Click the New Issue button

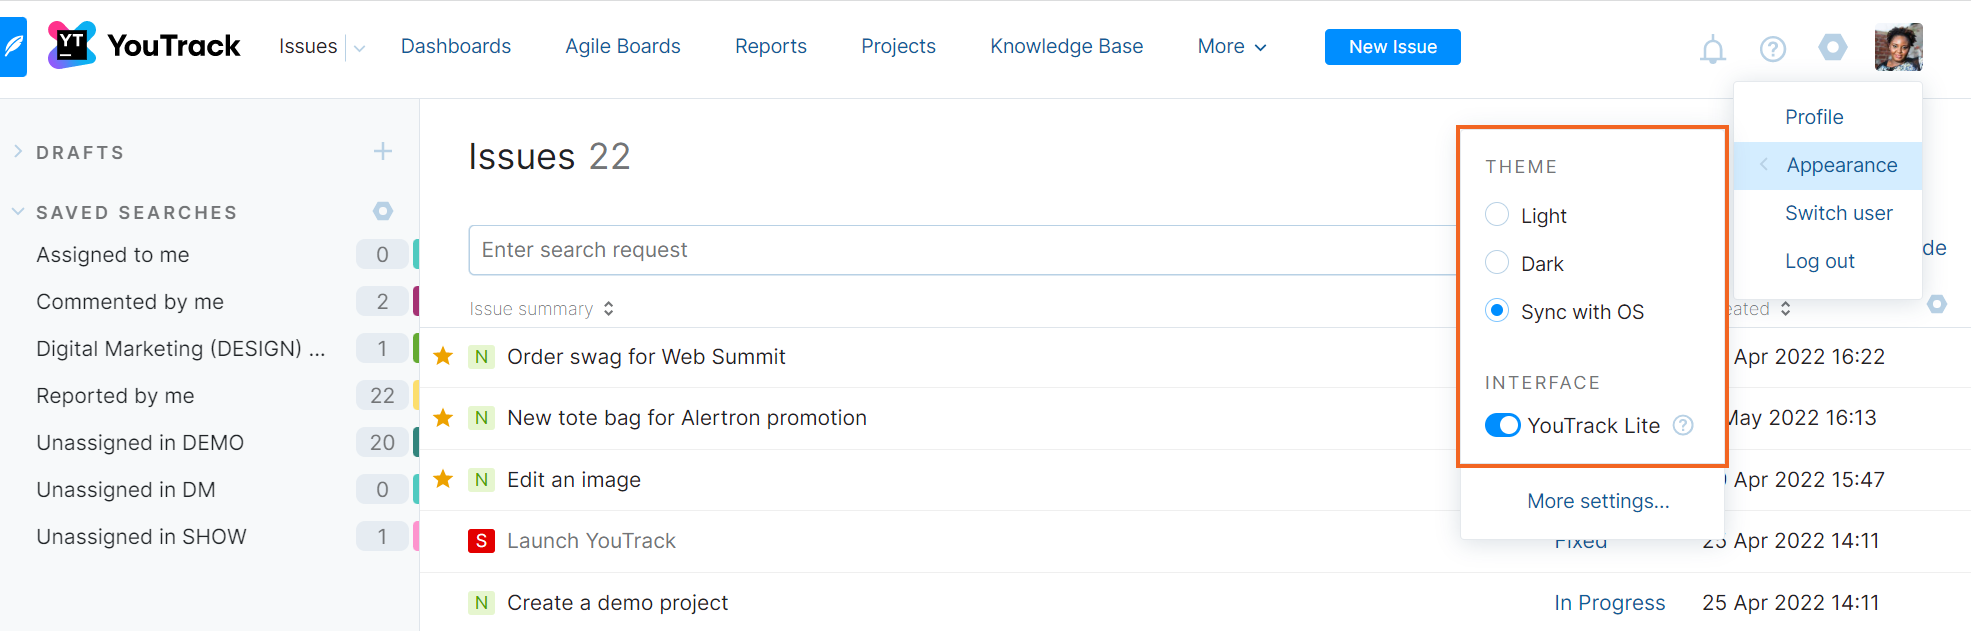pyautogui.click(x=1392, y=47)
